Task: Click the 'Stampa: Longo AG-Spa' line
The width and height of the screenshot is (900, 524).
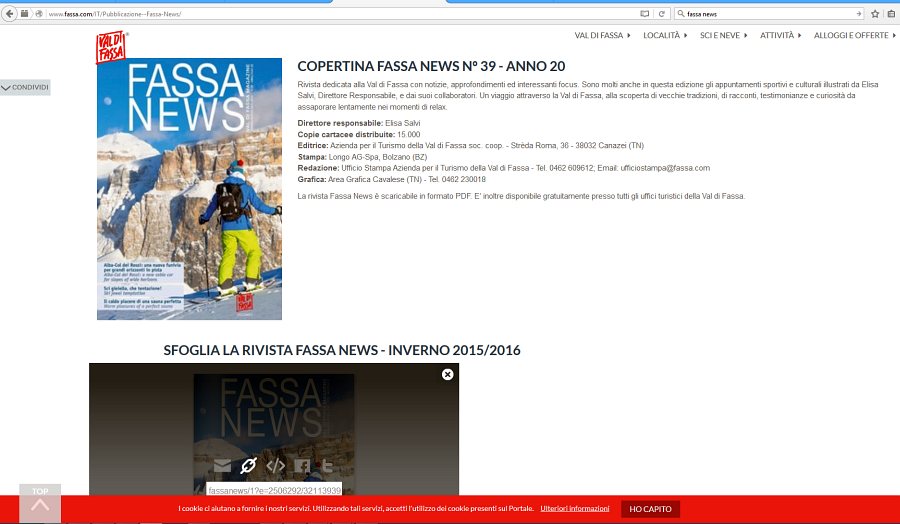Action: [362, 157]
